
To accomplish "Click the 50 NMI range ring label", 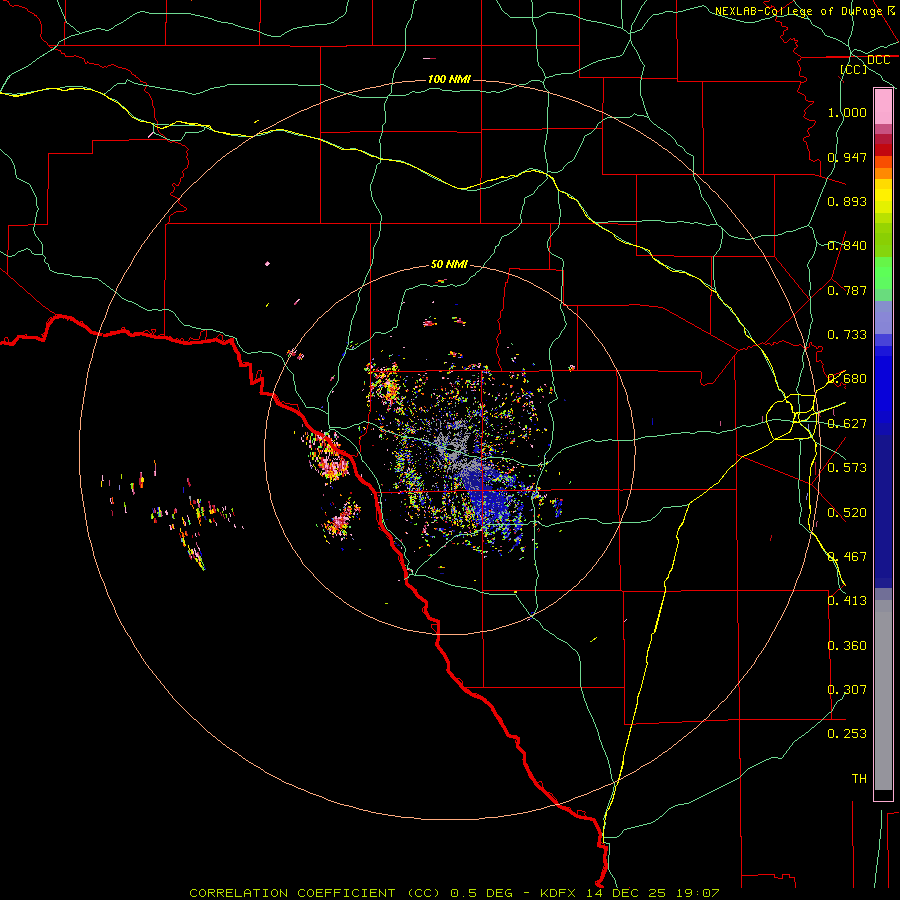I will 449,265.
